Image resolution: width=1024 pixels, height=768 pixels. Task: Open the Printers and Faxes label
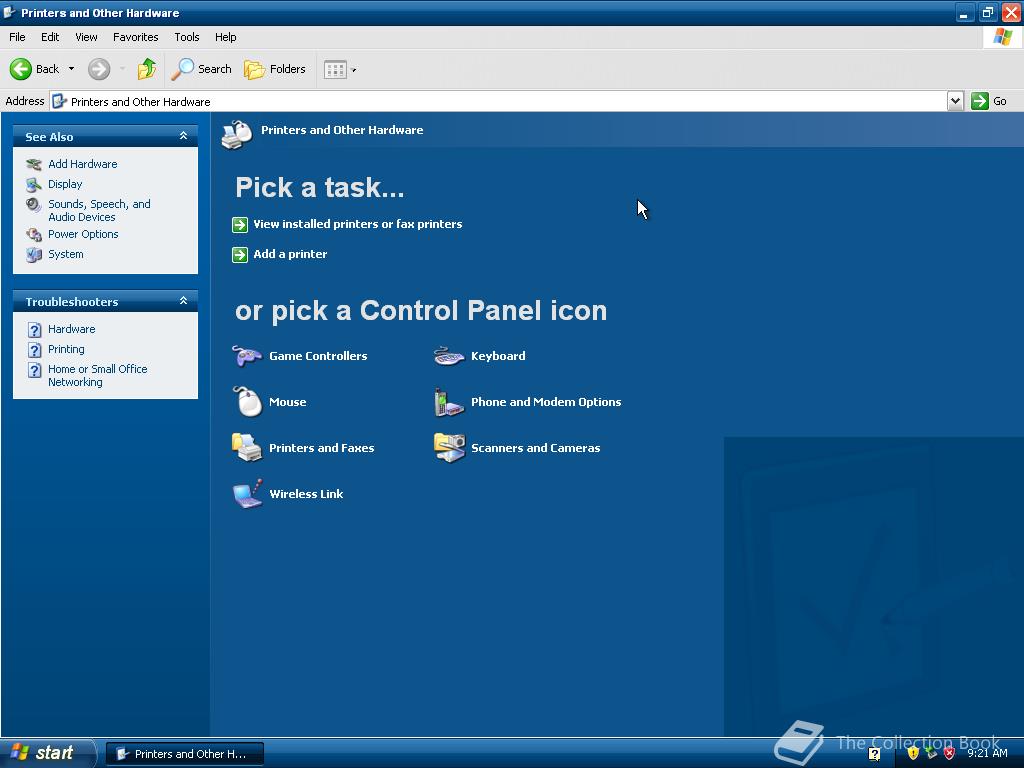pyautogui.click(x=321, y=448)
